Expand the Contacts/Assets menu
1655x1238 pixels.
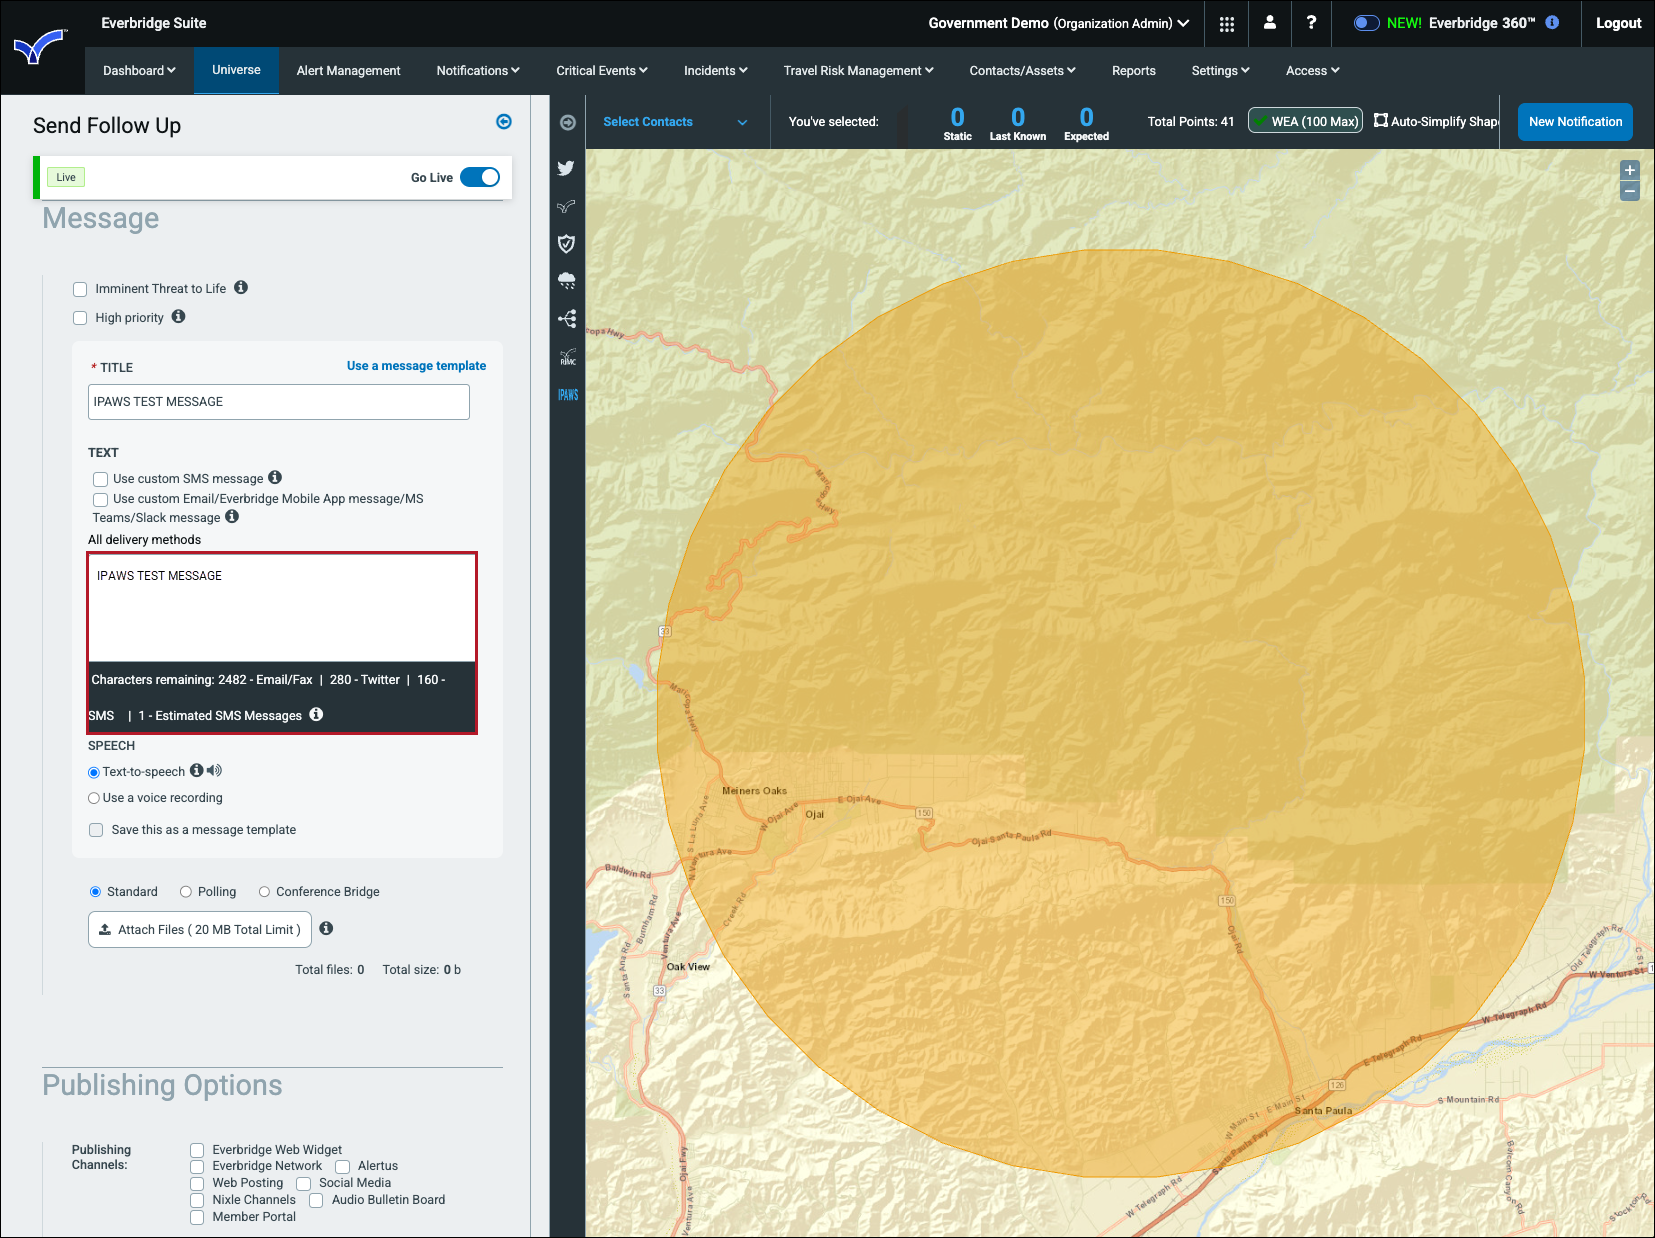coord(1022,71)
